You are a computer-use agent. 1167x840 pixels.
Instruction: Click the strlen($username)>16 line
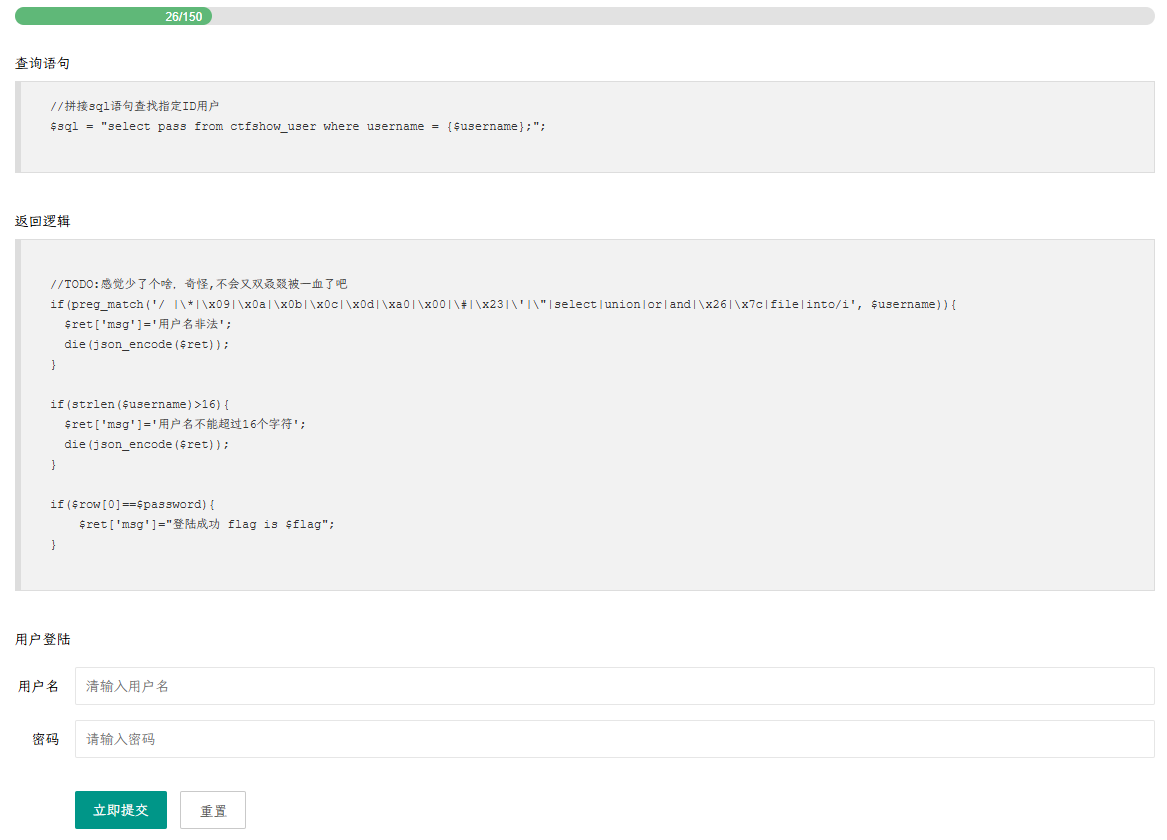[140, 405]
